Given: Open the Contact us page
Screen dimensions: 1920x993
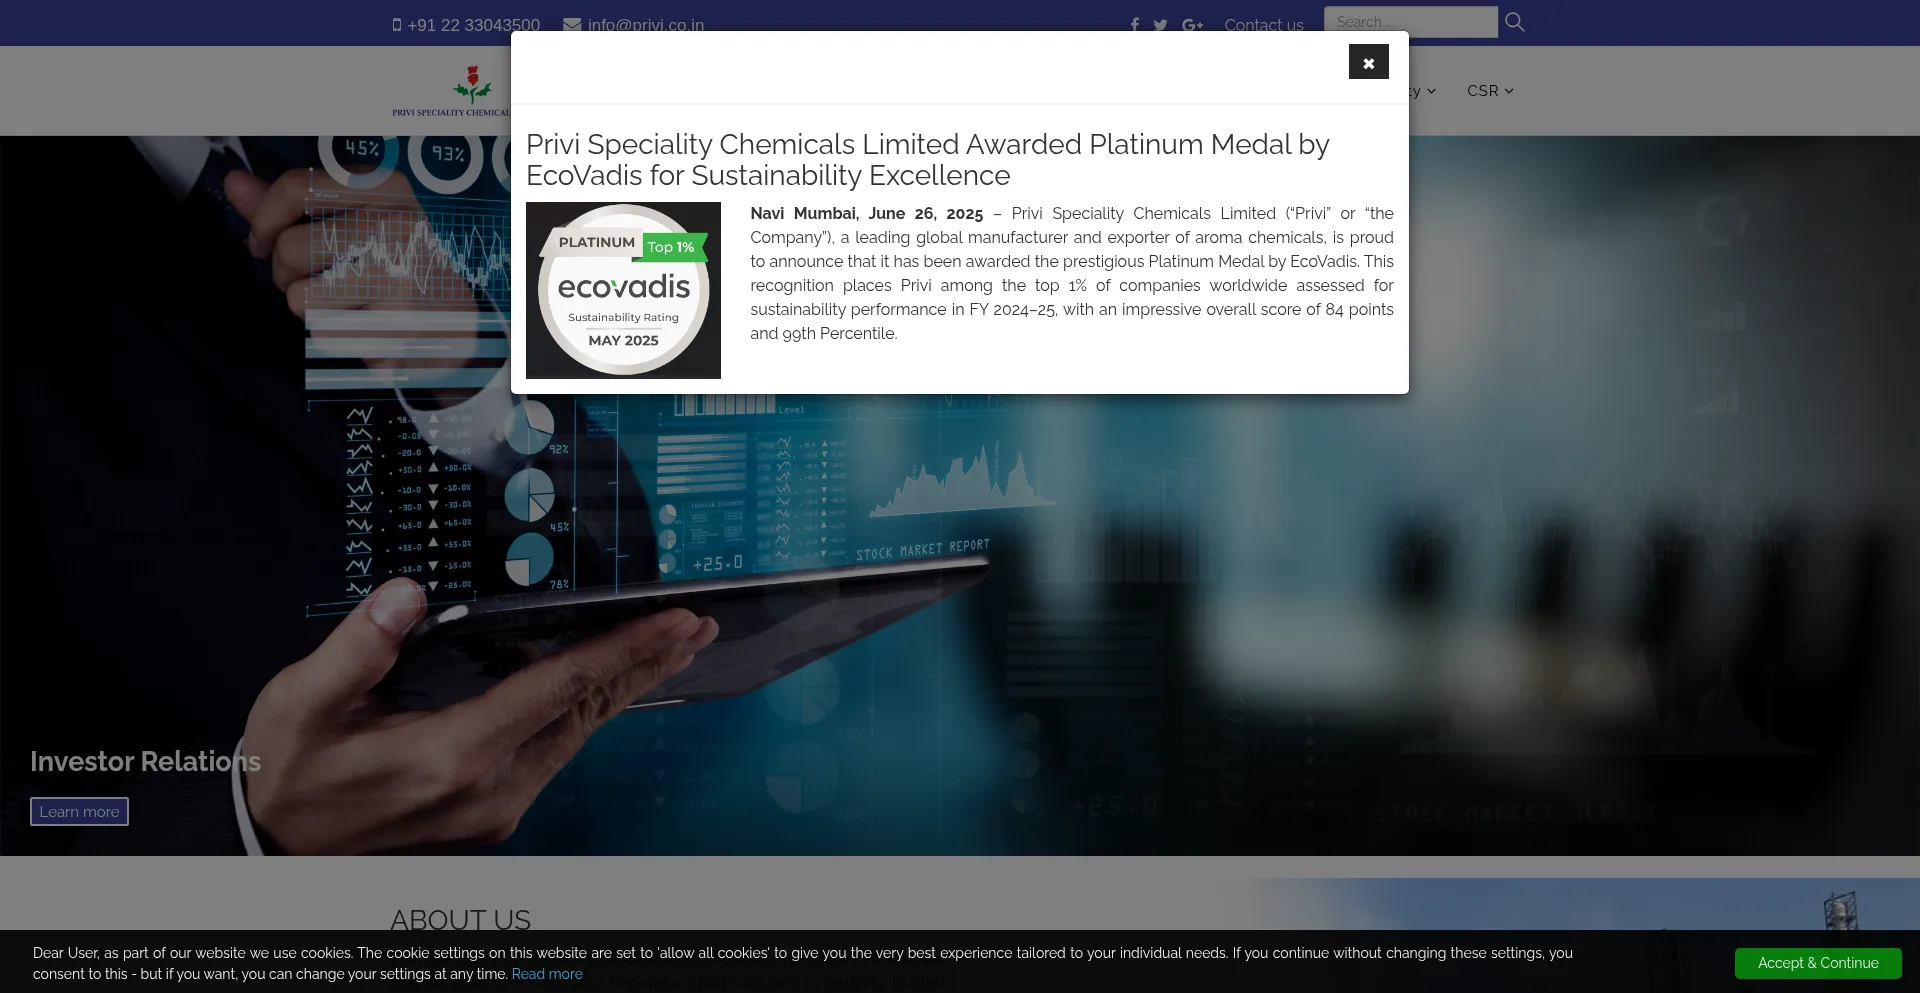Looking at the screenshot, I should click(1263, 25).
